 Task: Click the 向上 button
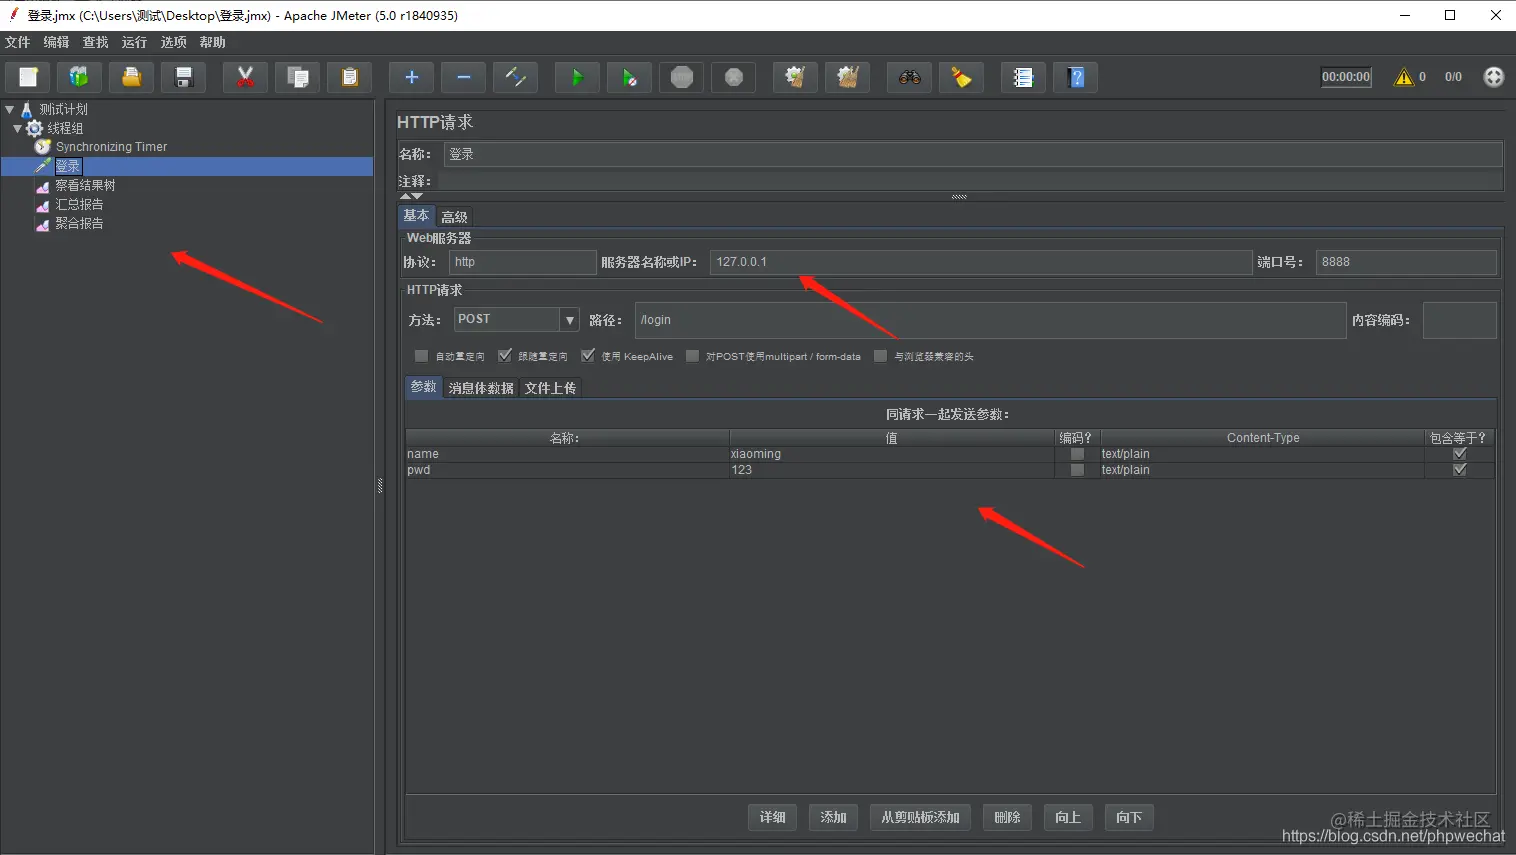point(1068,817)
